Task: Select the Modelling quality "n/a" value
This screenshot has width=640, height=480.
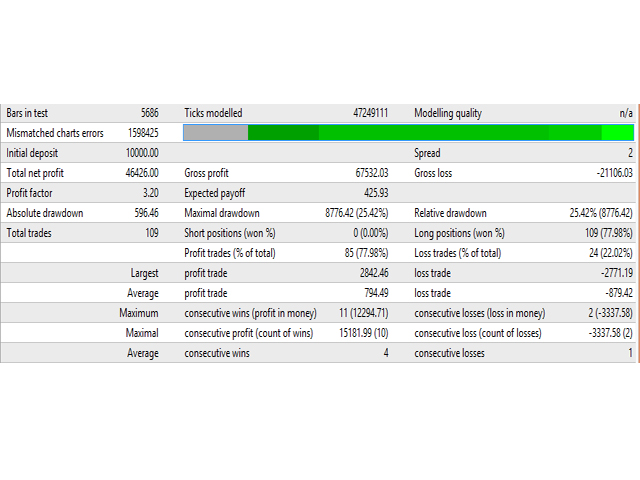Action: (x=625, y=113)
